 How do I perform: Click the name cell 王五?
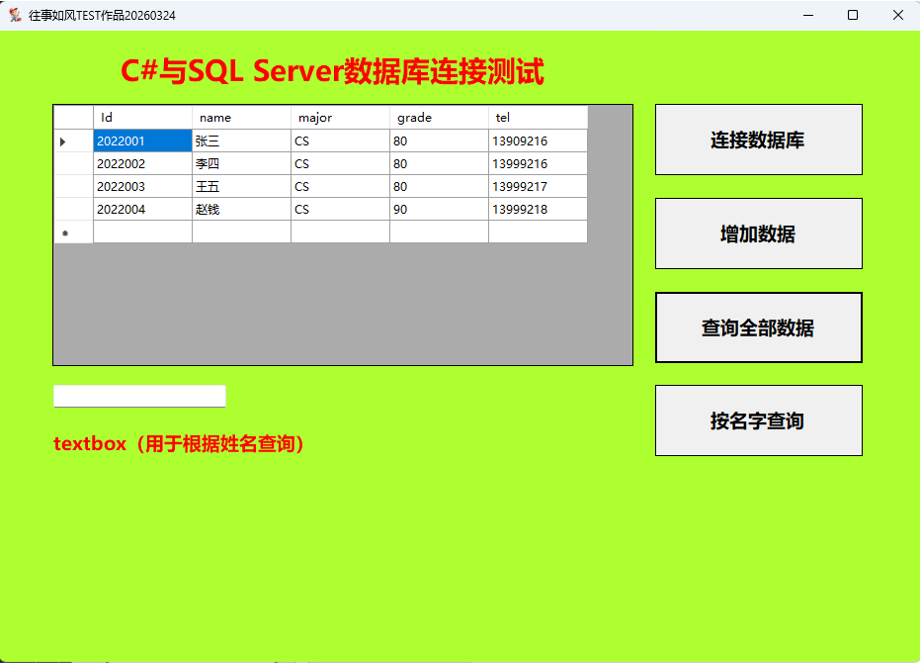(x=241, y=187)
